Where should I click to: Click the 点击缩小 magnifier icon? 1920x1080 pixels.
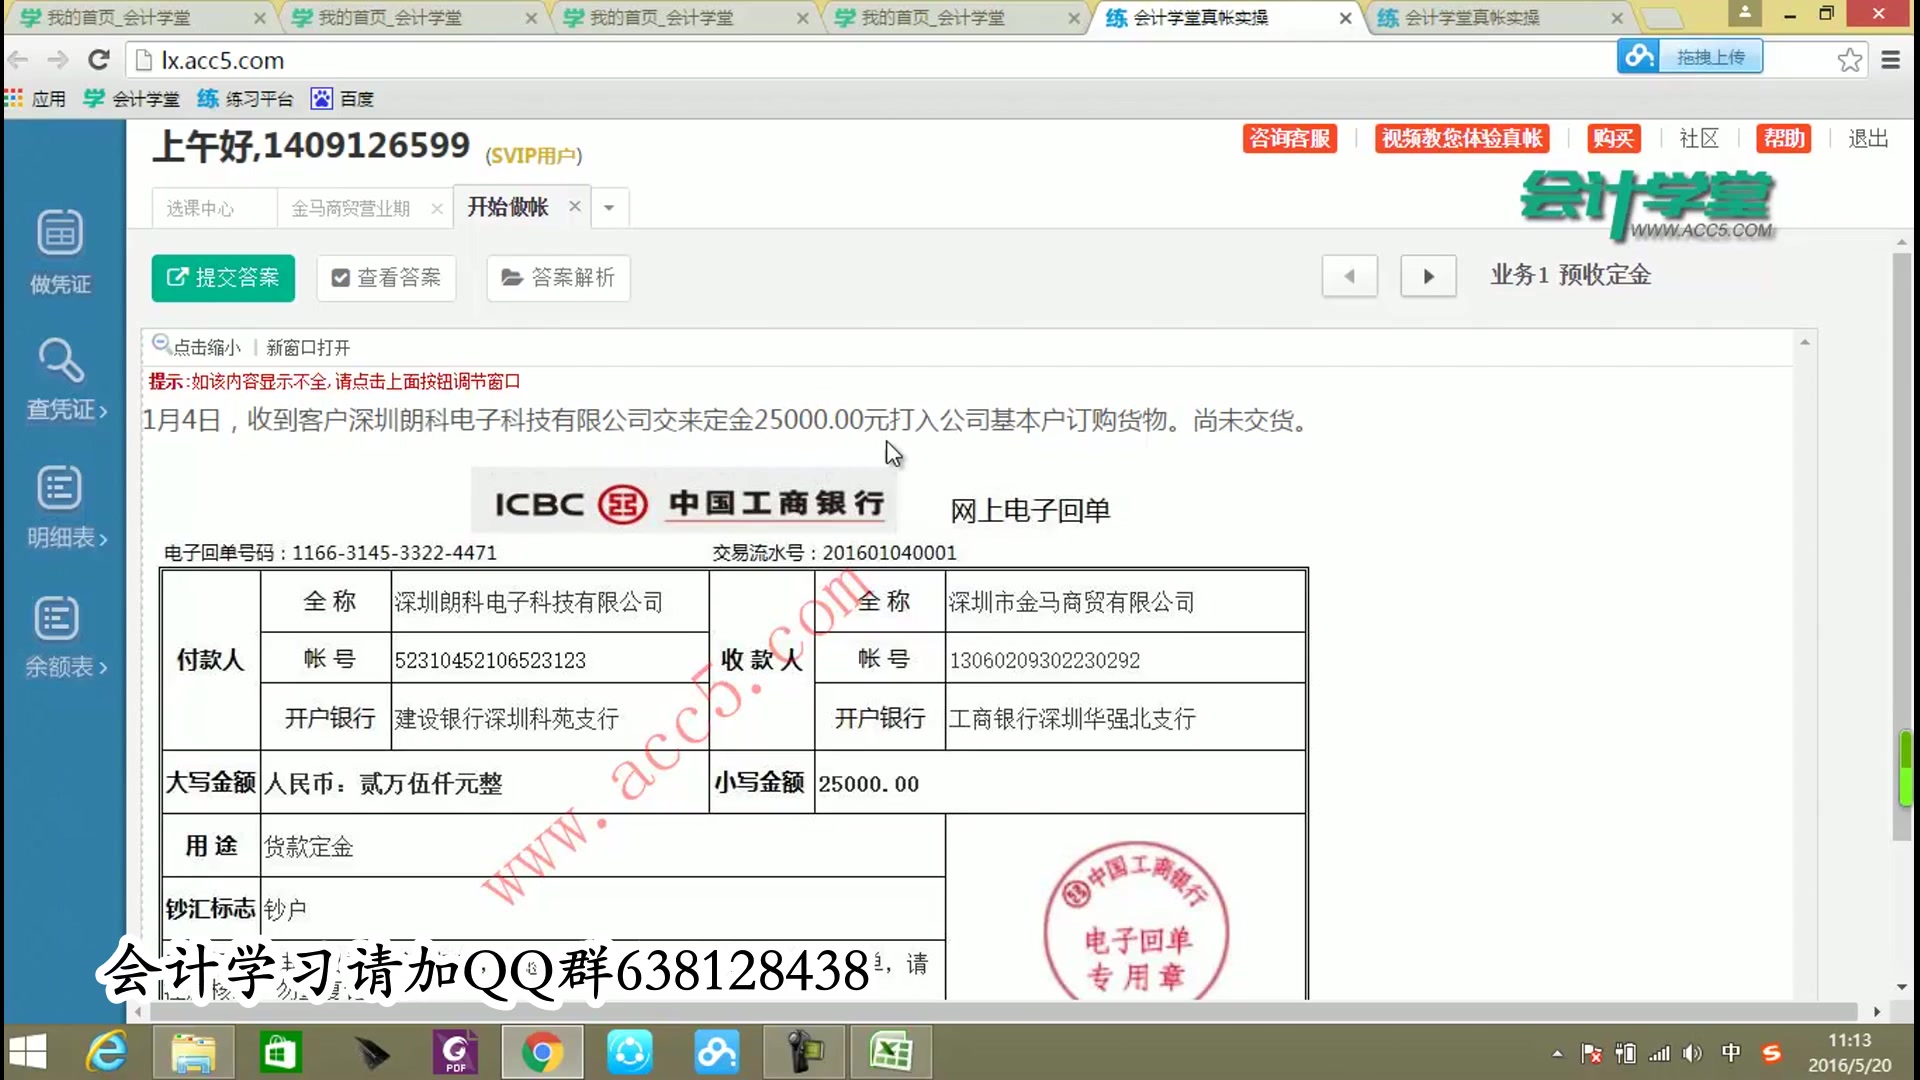tap(161, 343)
